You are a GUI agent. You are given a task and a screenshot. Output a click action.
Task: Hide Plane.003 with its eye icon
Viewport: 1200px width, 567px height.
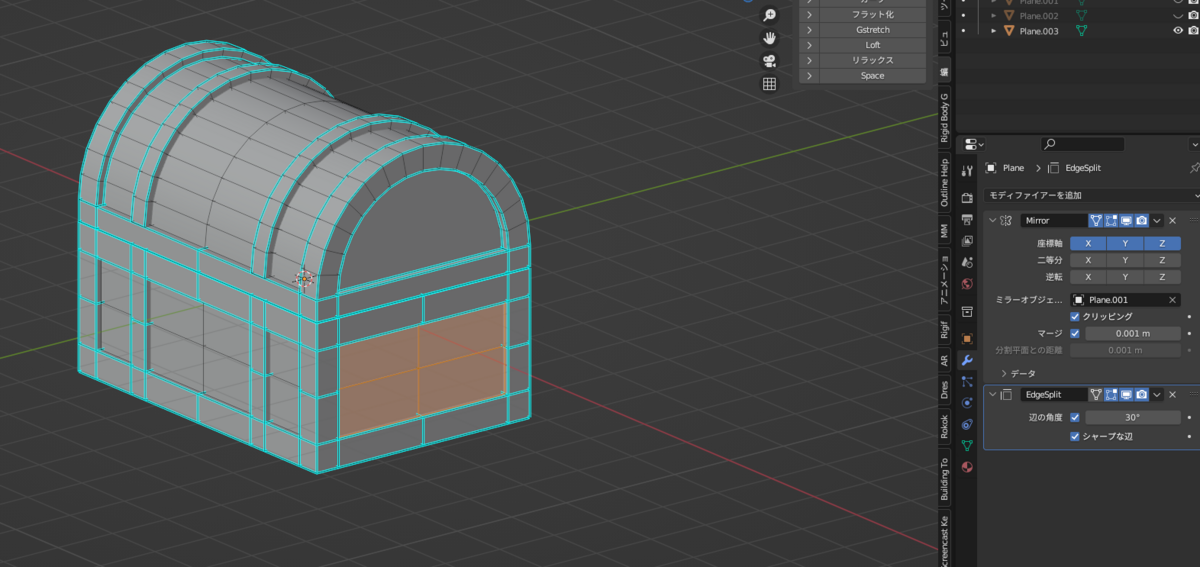[1178, 31]
